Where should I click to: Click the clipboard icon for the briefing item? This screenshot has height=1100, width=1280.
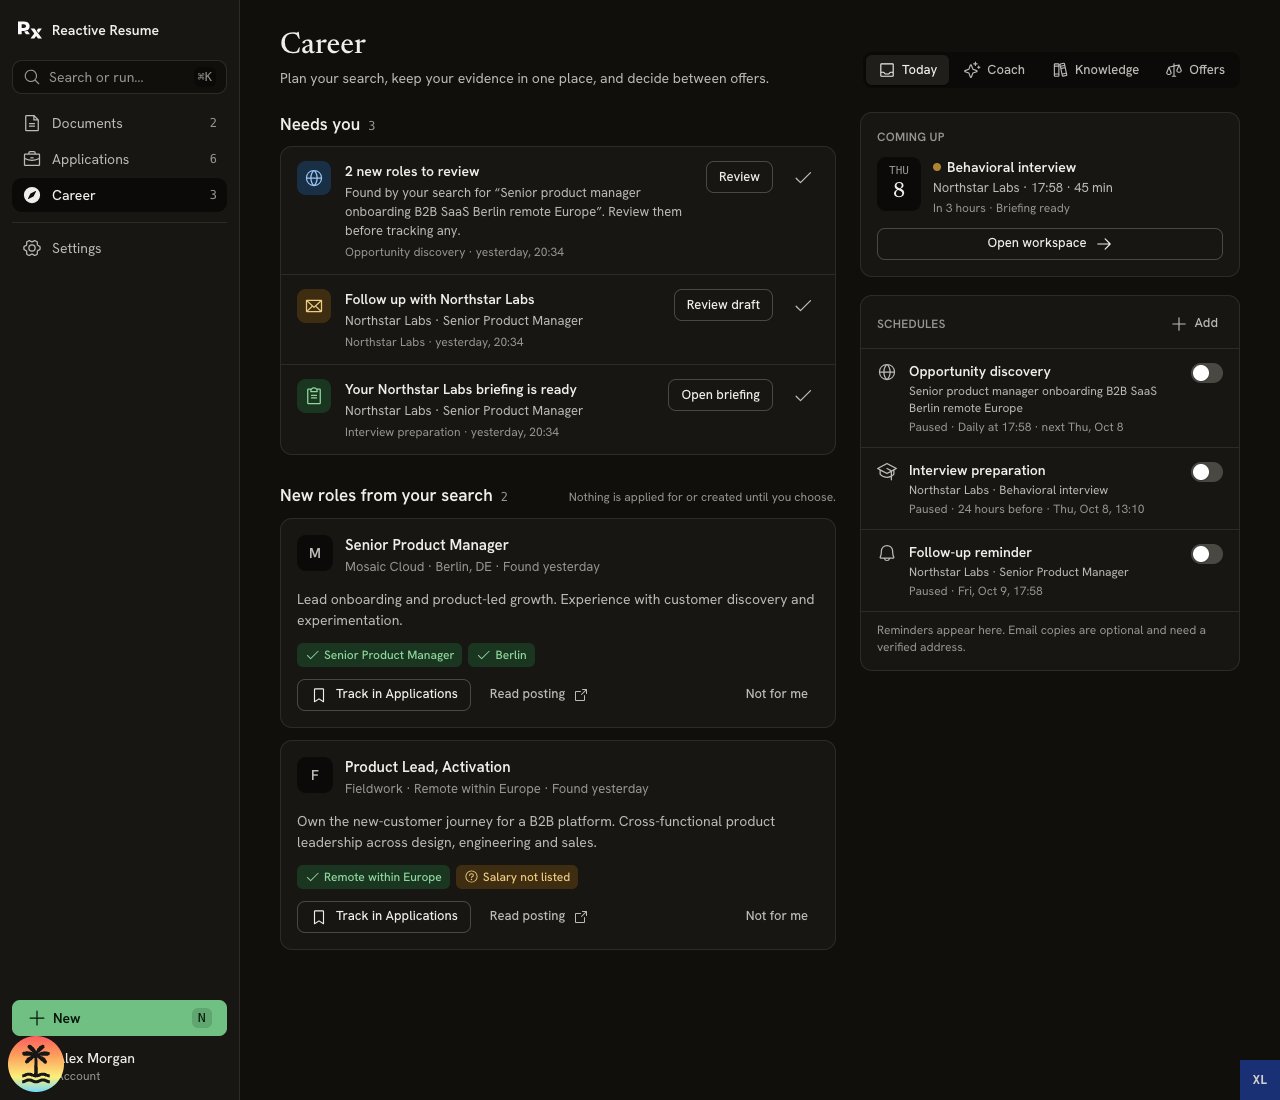click(x=314, y=396)
